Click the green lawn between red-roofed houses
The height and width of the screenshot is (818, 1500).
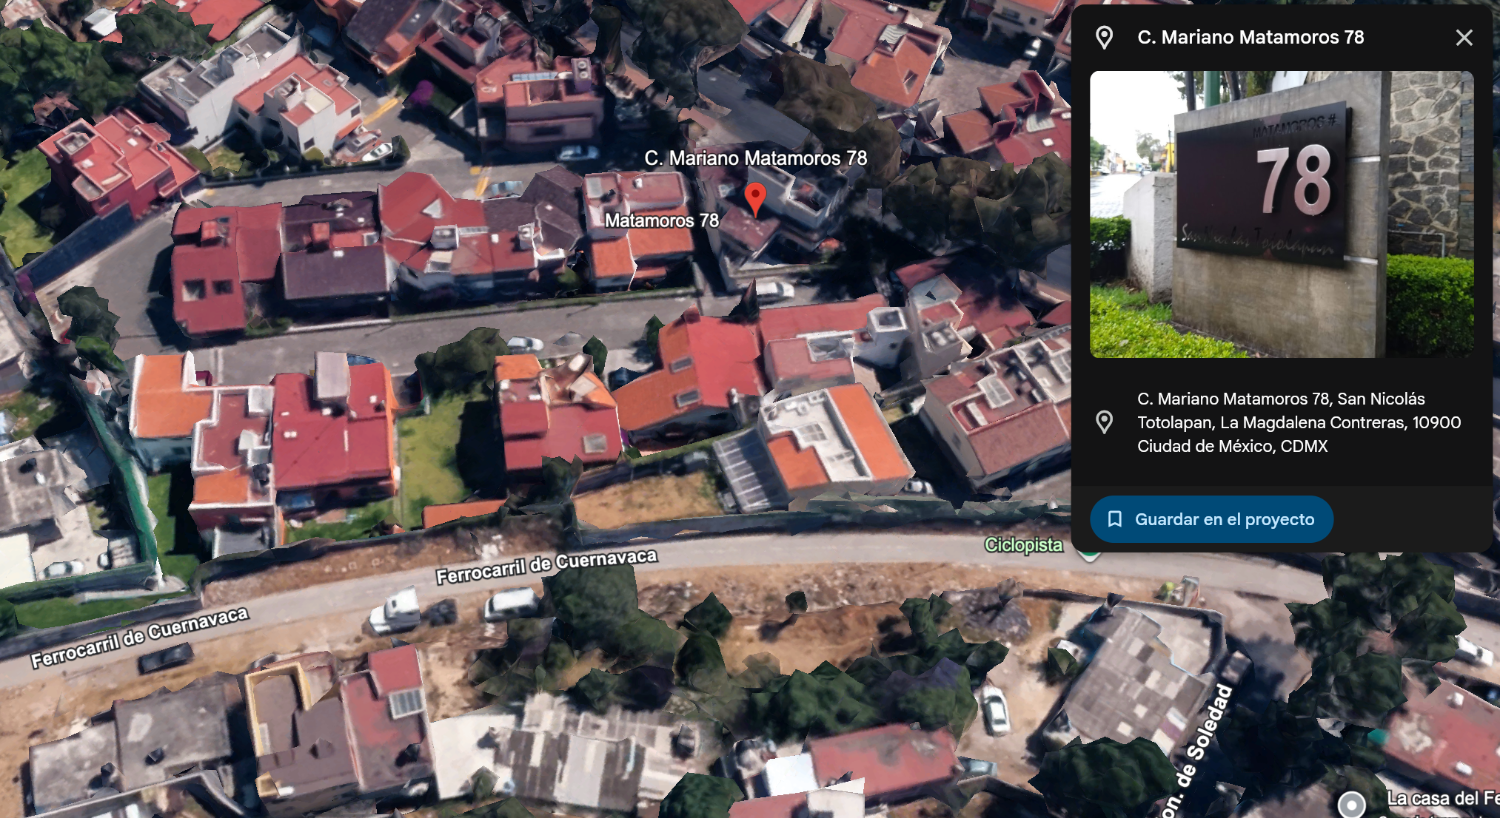click(x=432, y=455)
